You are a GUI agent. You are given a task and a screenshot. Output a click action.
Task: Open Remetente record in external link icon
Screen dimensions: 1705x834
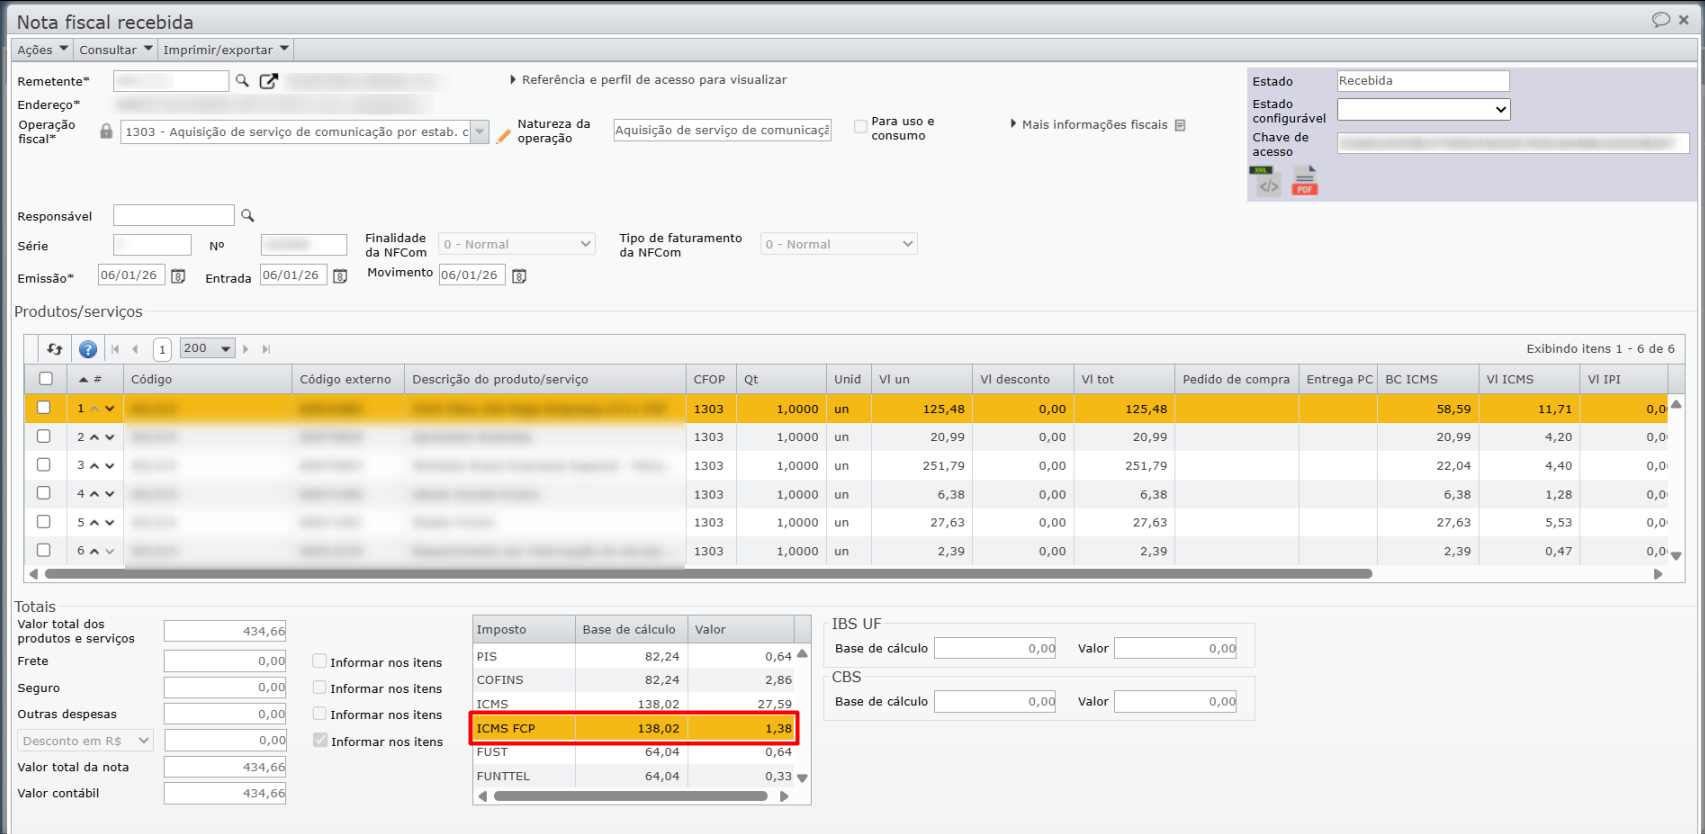click(x=268, y=81)
